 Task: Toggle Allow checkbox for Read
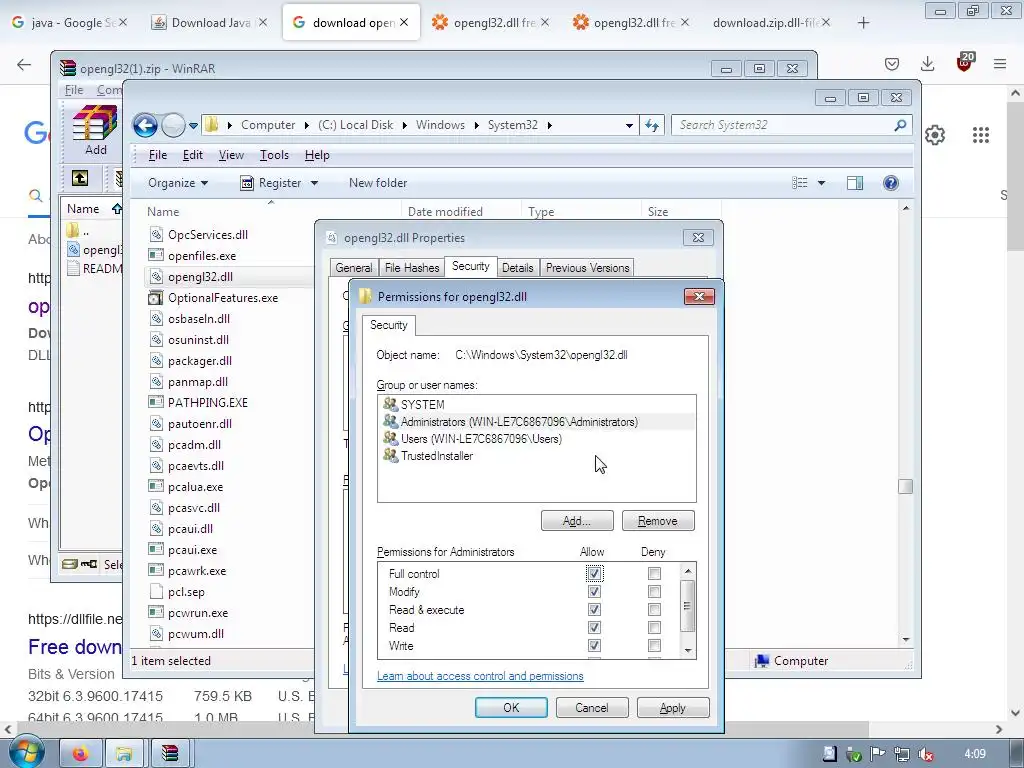594,628
